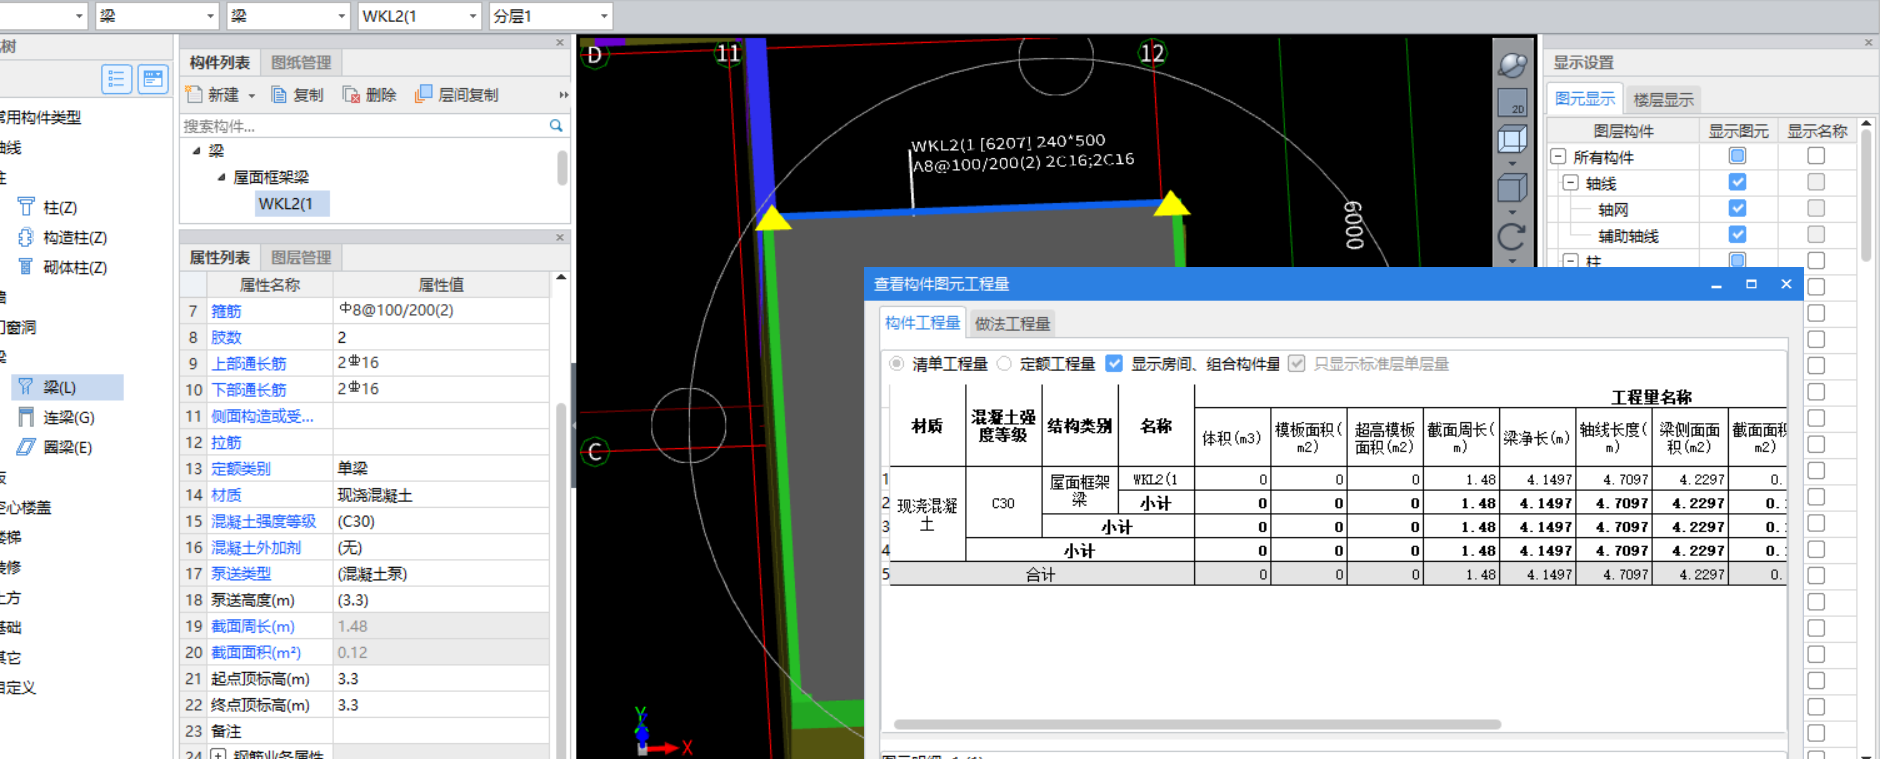This screenshot has width=1880, height=759.
Task: Open the 混凝土强度等级 property link
Action: (x=264, y=521)
